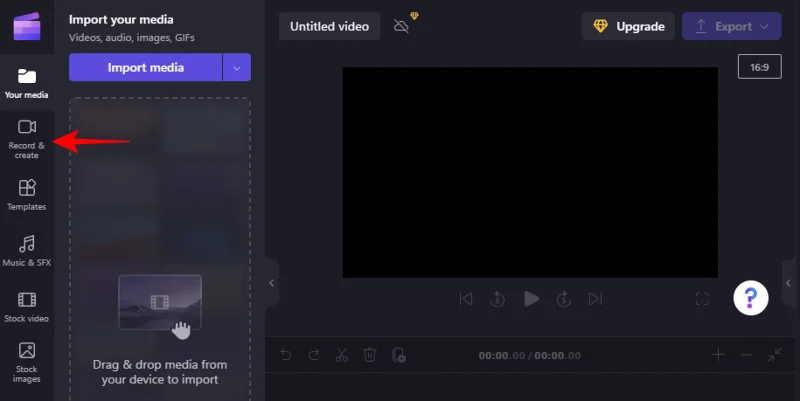800x401 pixels.
Task: Click the scissors split tool
Action: tap(341, 355)
